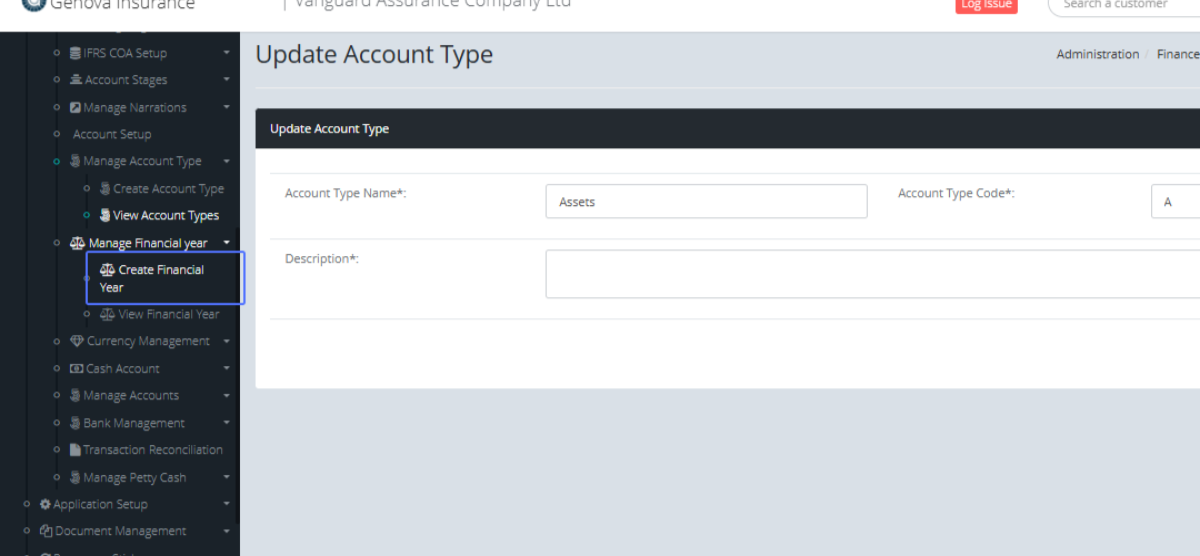The height and width of the screenshot is (556, 1200).
Task: Open View Financial Year menu item
Action: 168,314
